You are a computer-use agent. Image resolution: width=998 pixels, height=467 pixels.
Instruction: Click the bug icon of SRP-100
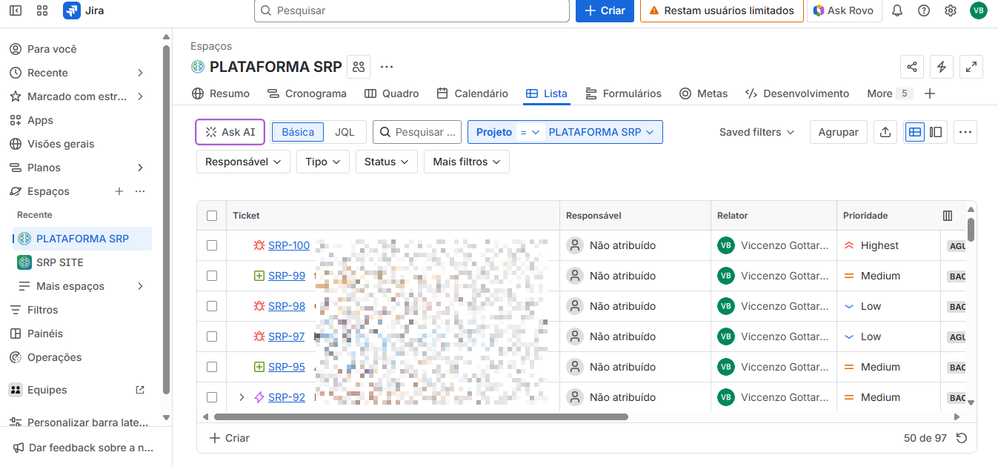[259, 246]
